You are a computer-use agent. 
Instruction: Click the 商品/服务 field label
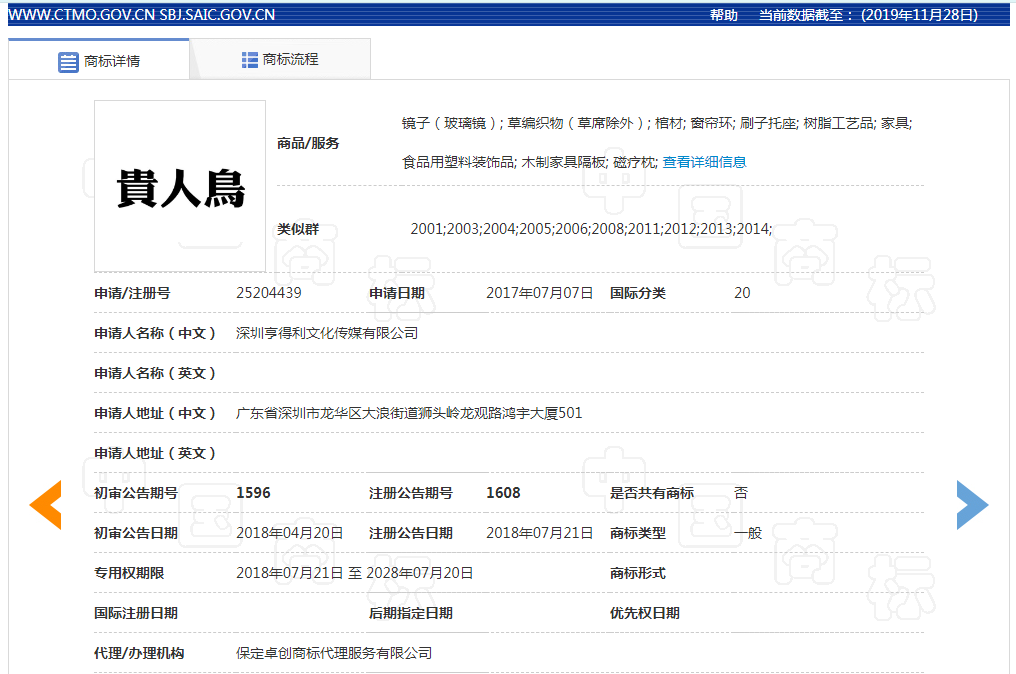click(x=308, y=143)
